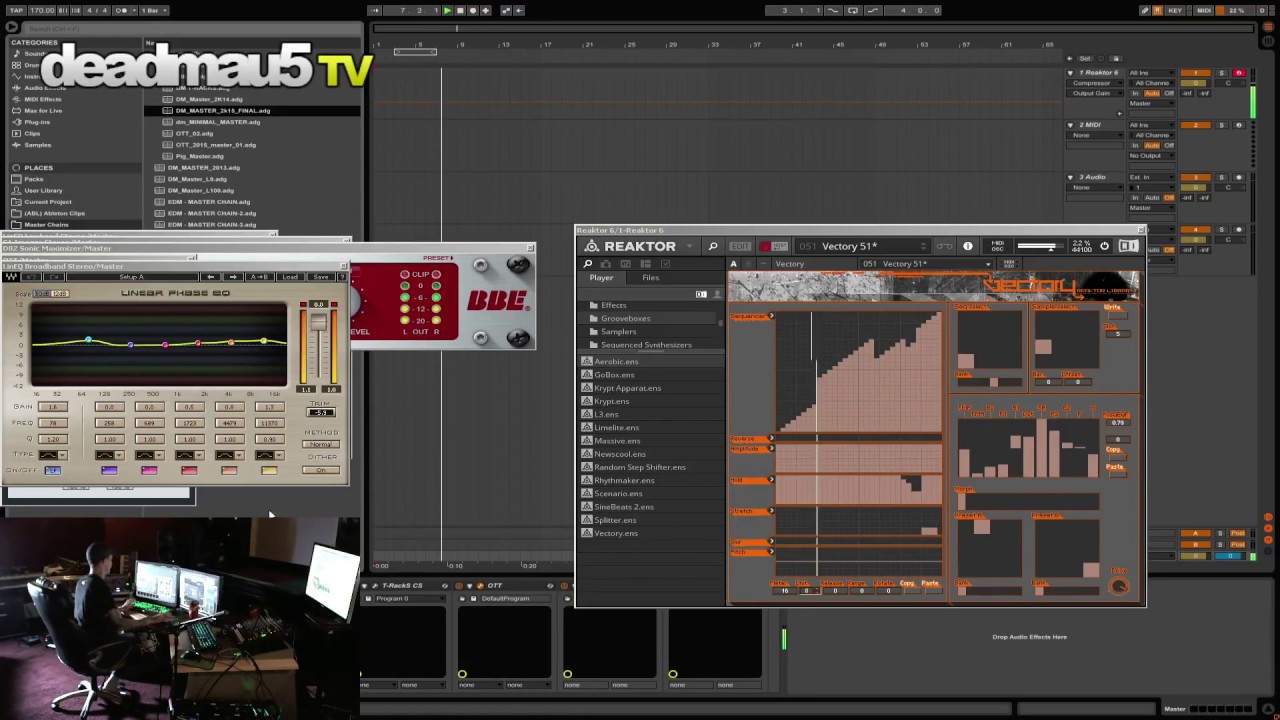
Task: Collapse the 3 Audio track
Action: 1071,177
